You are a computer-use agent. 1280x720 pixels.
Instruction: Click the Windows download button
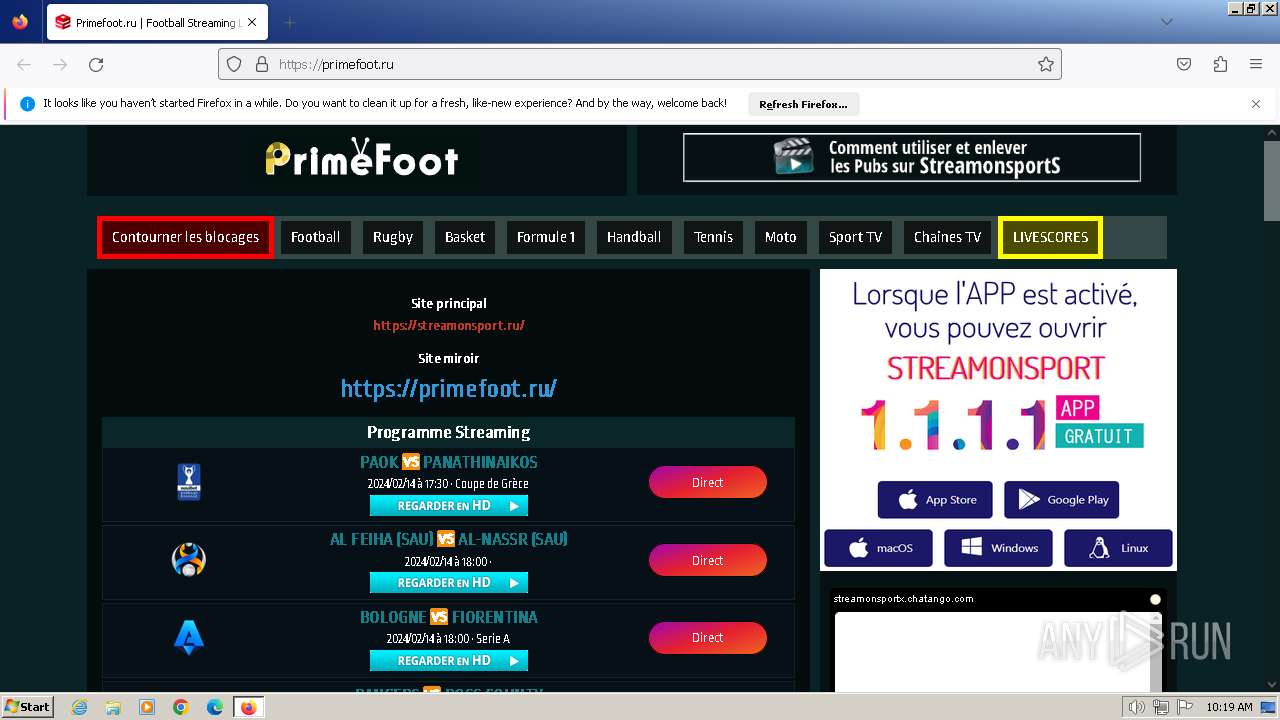[998, 548]
